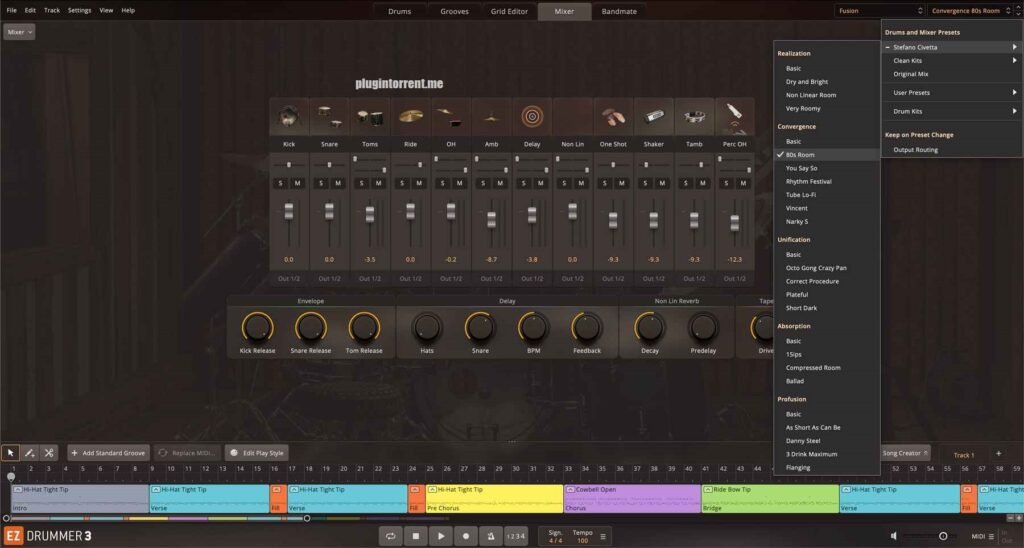Switch to the Bandmate tab

click(619, 11)
